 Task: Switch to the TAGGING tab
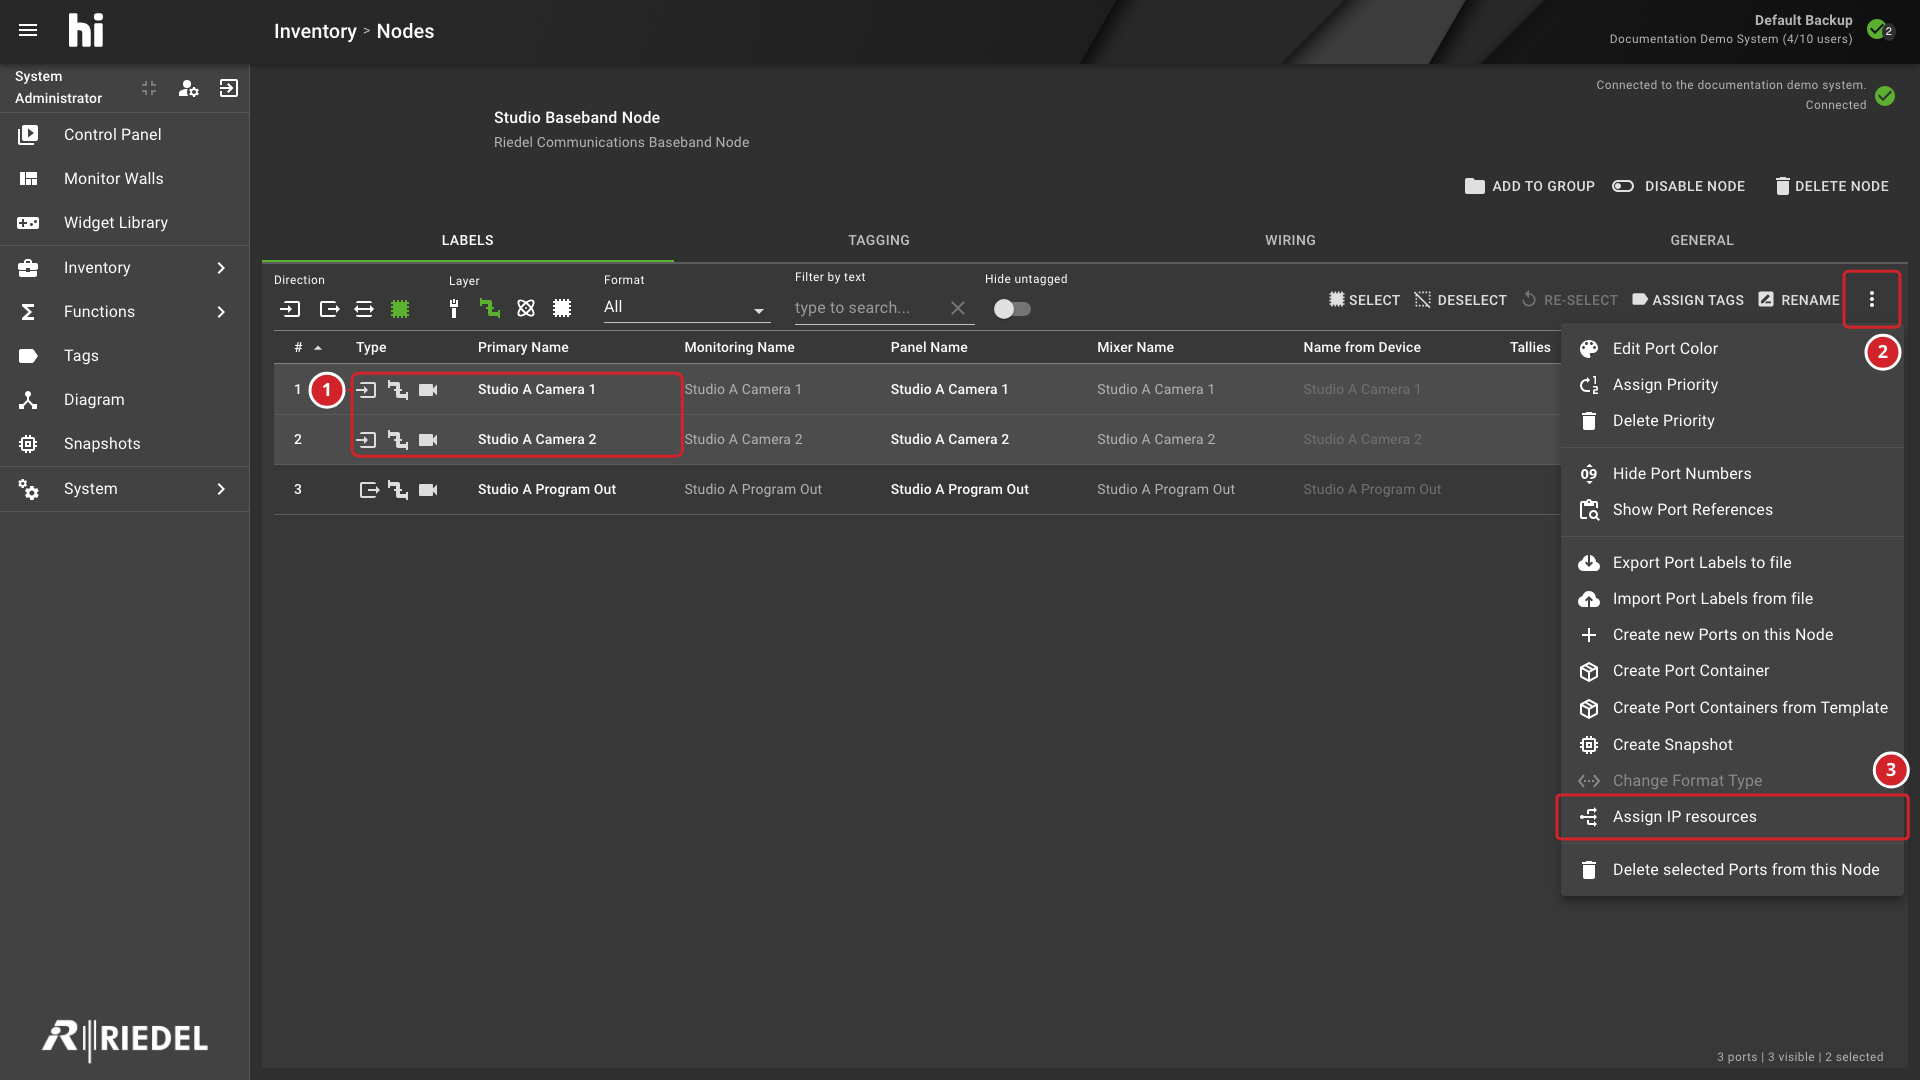(879, 241)
